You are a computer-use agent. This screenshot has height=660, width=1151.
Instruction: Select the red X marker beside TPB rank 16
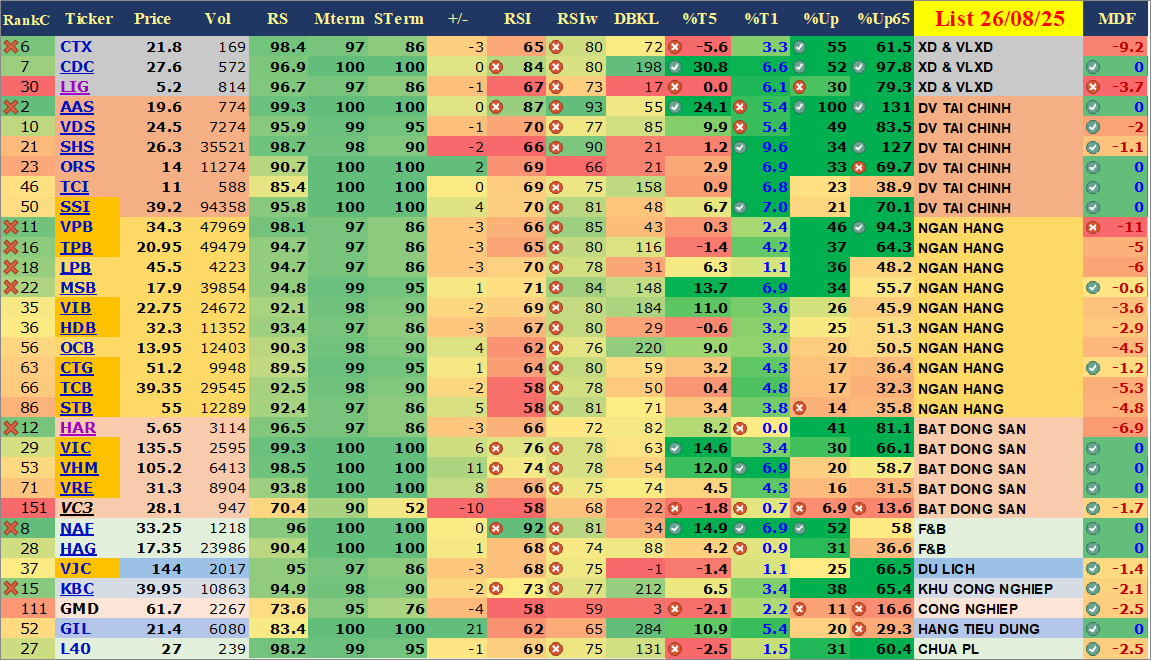pos(10,247)
